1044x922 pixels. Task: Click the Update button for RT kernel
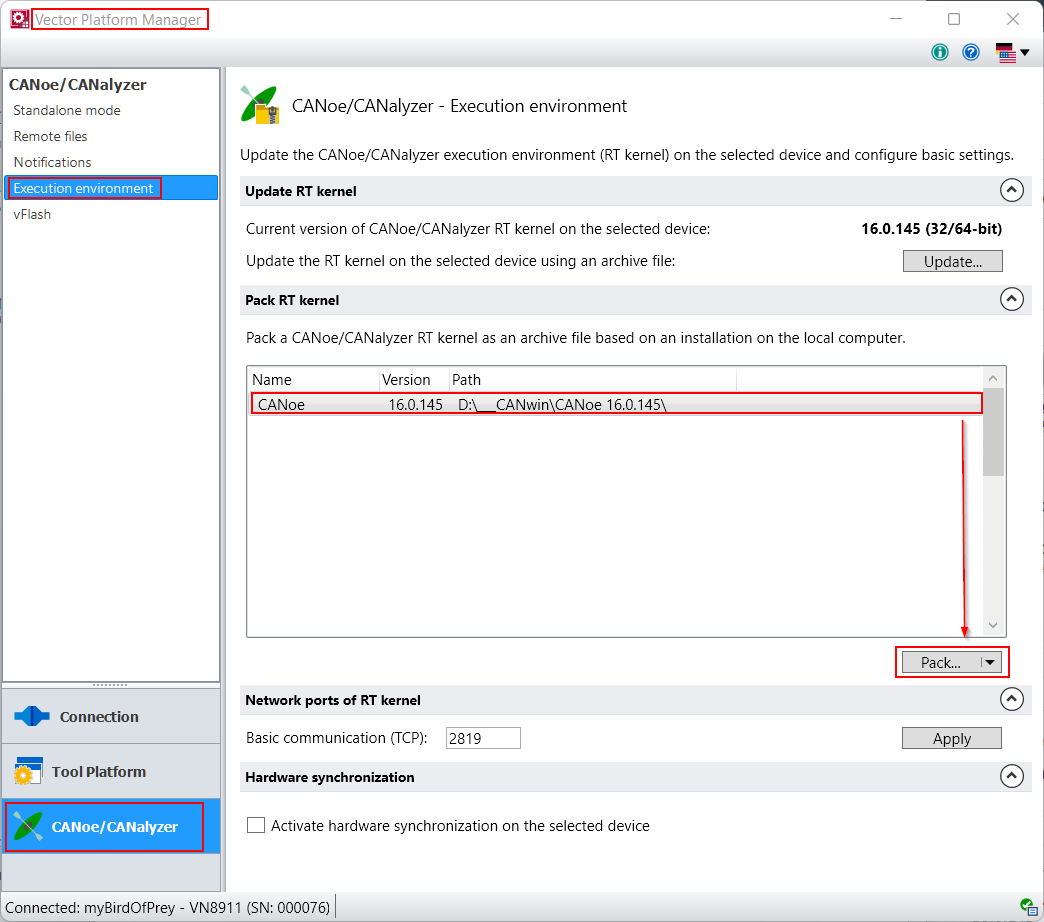[951, 261]
